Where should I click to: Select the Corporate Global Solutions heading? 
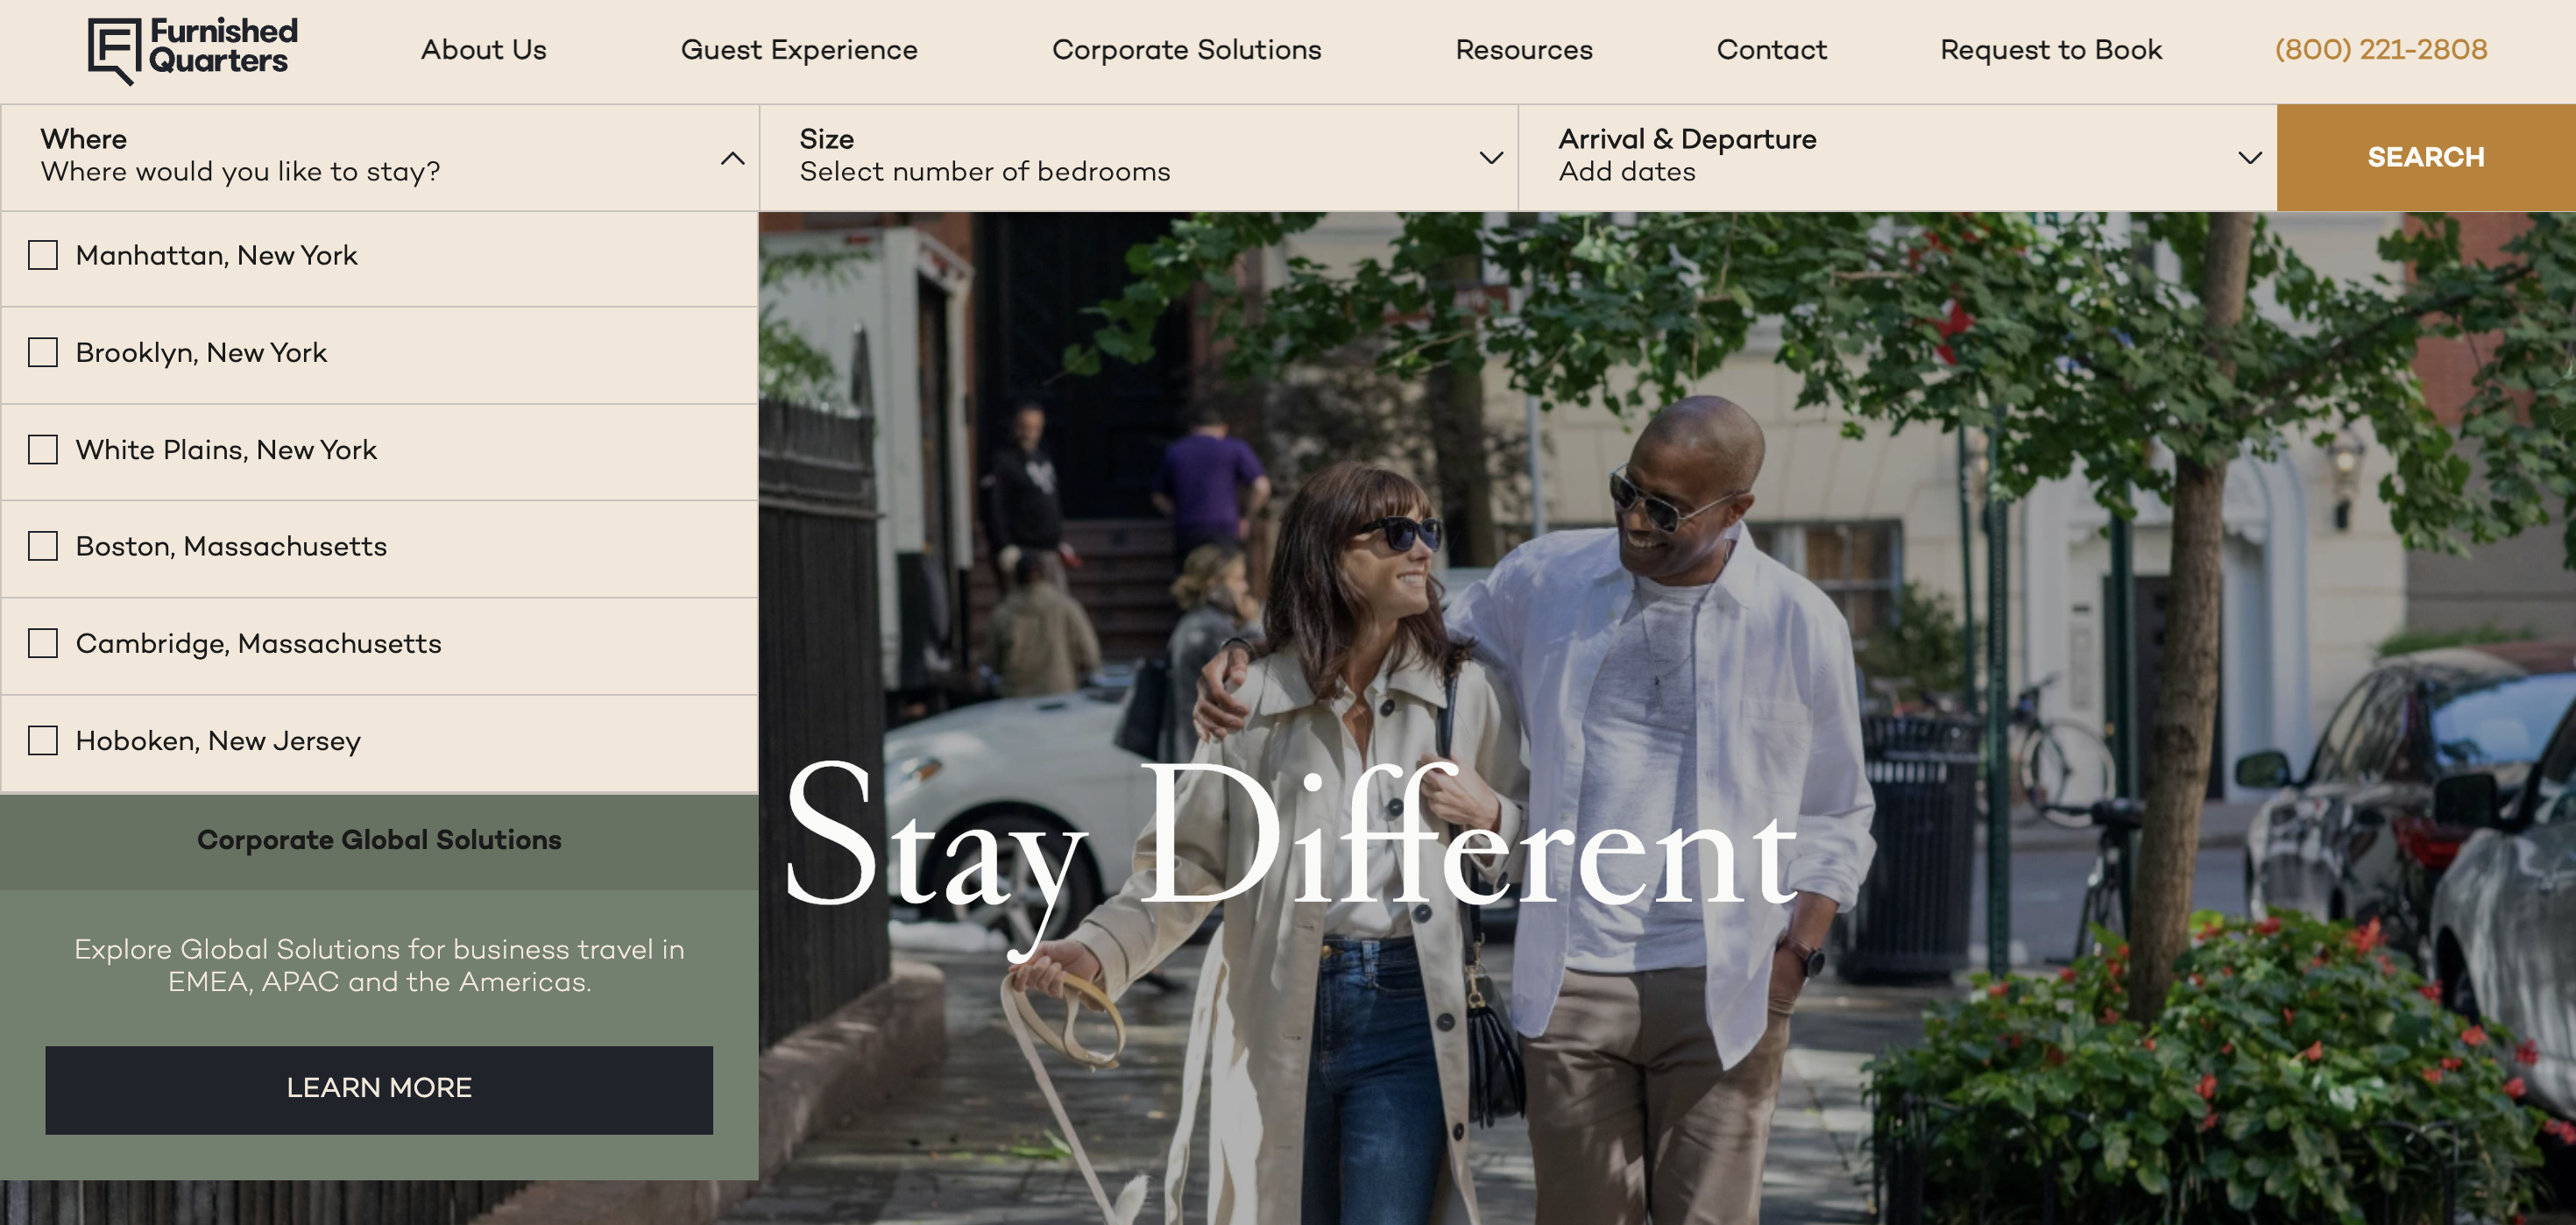tap(379, 840)
